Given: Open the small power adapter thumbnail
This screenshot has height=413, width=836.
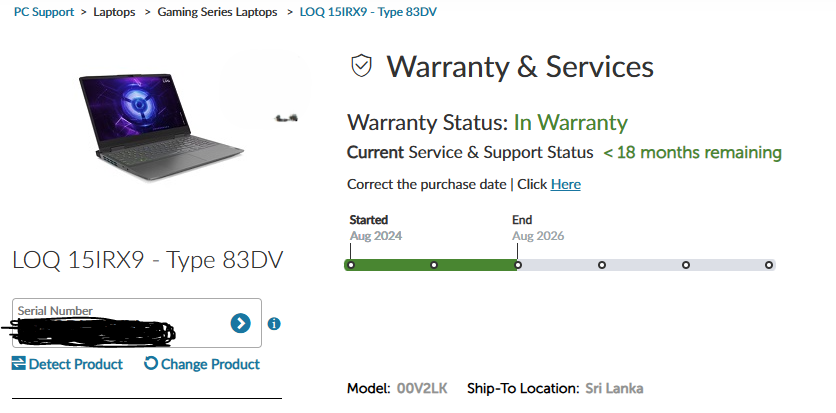Looking at the screenshot, I should (286, 118).
